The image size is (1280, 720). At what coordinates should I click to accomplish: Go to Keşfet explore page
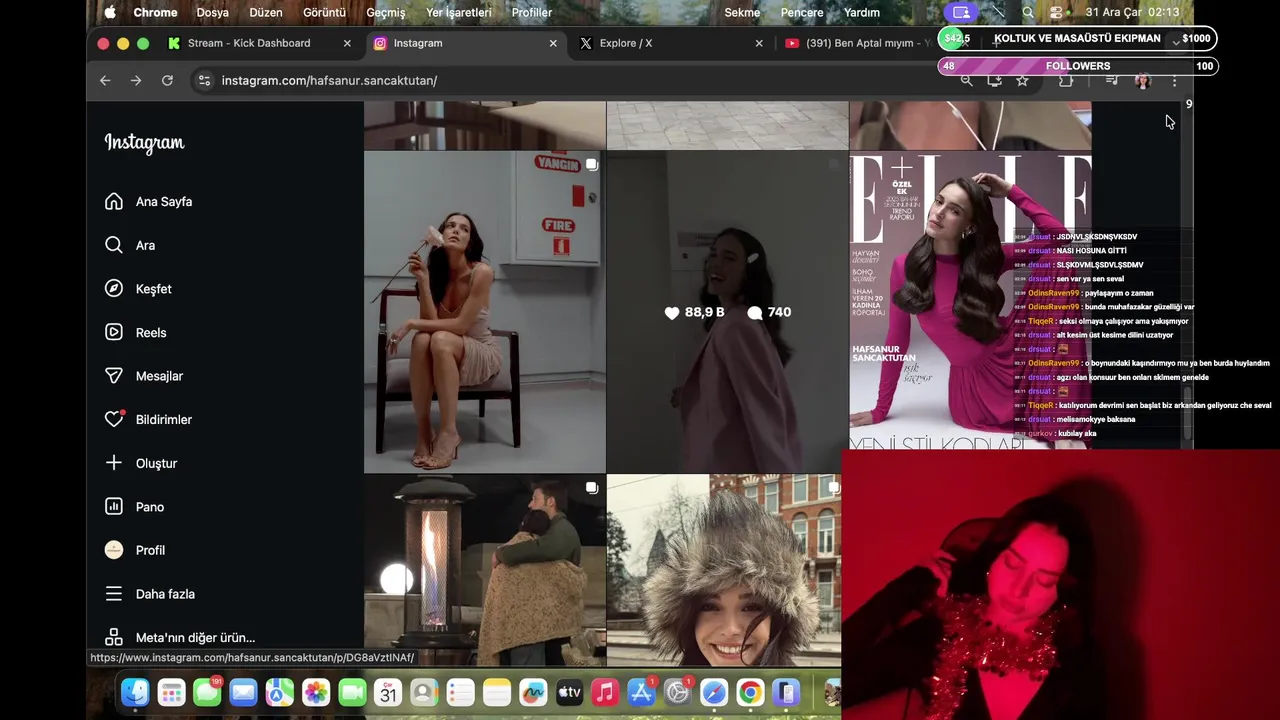139,289
